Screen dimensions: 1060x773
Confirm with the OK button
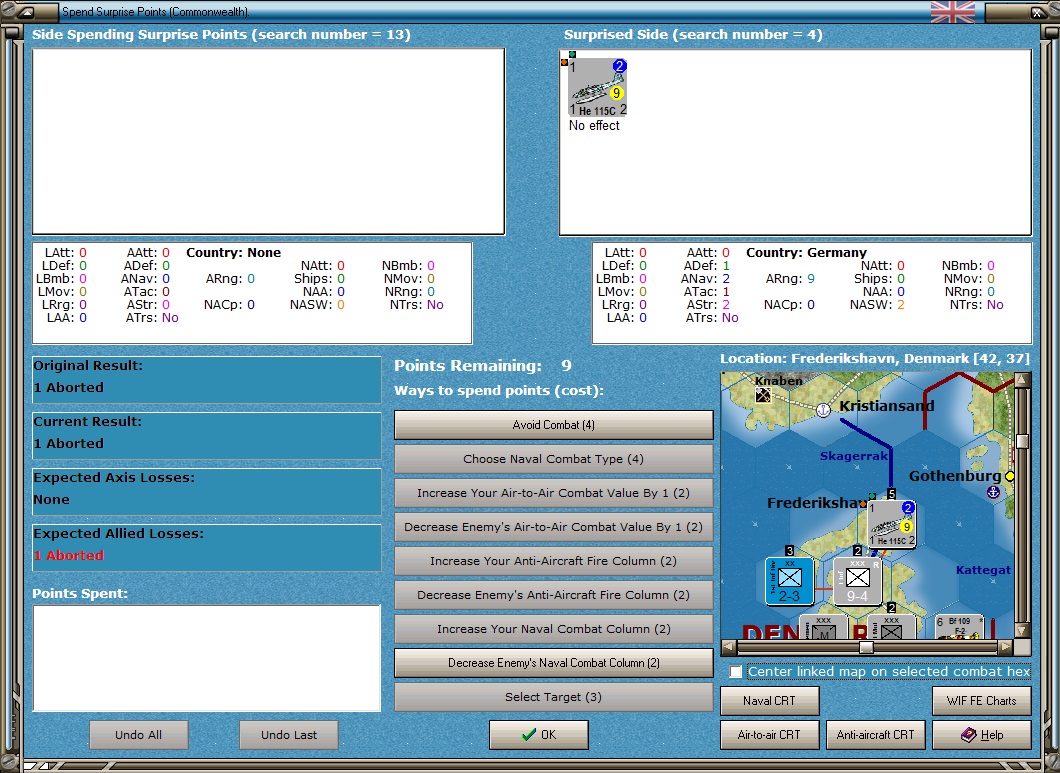point(538,735)
